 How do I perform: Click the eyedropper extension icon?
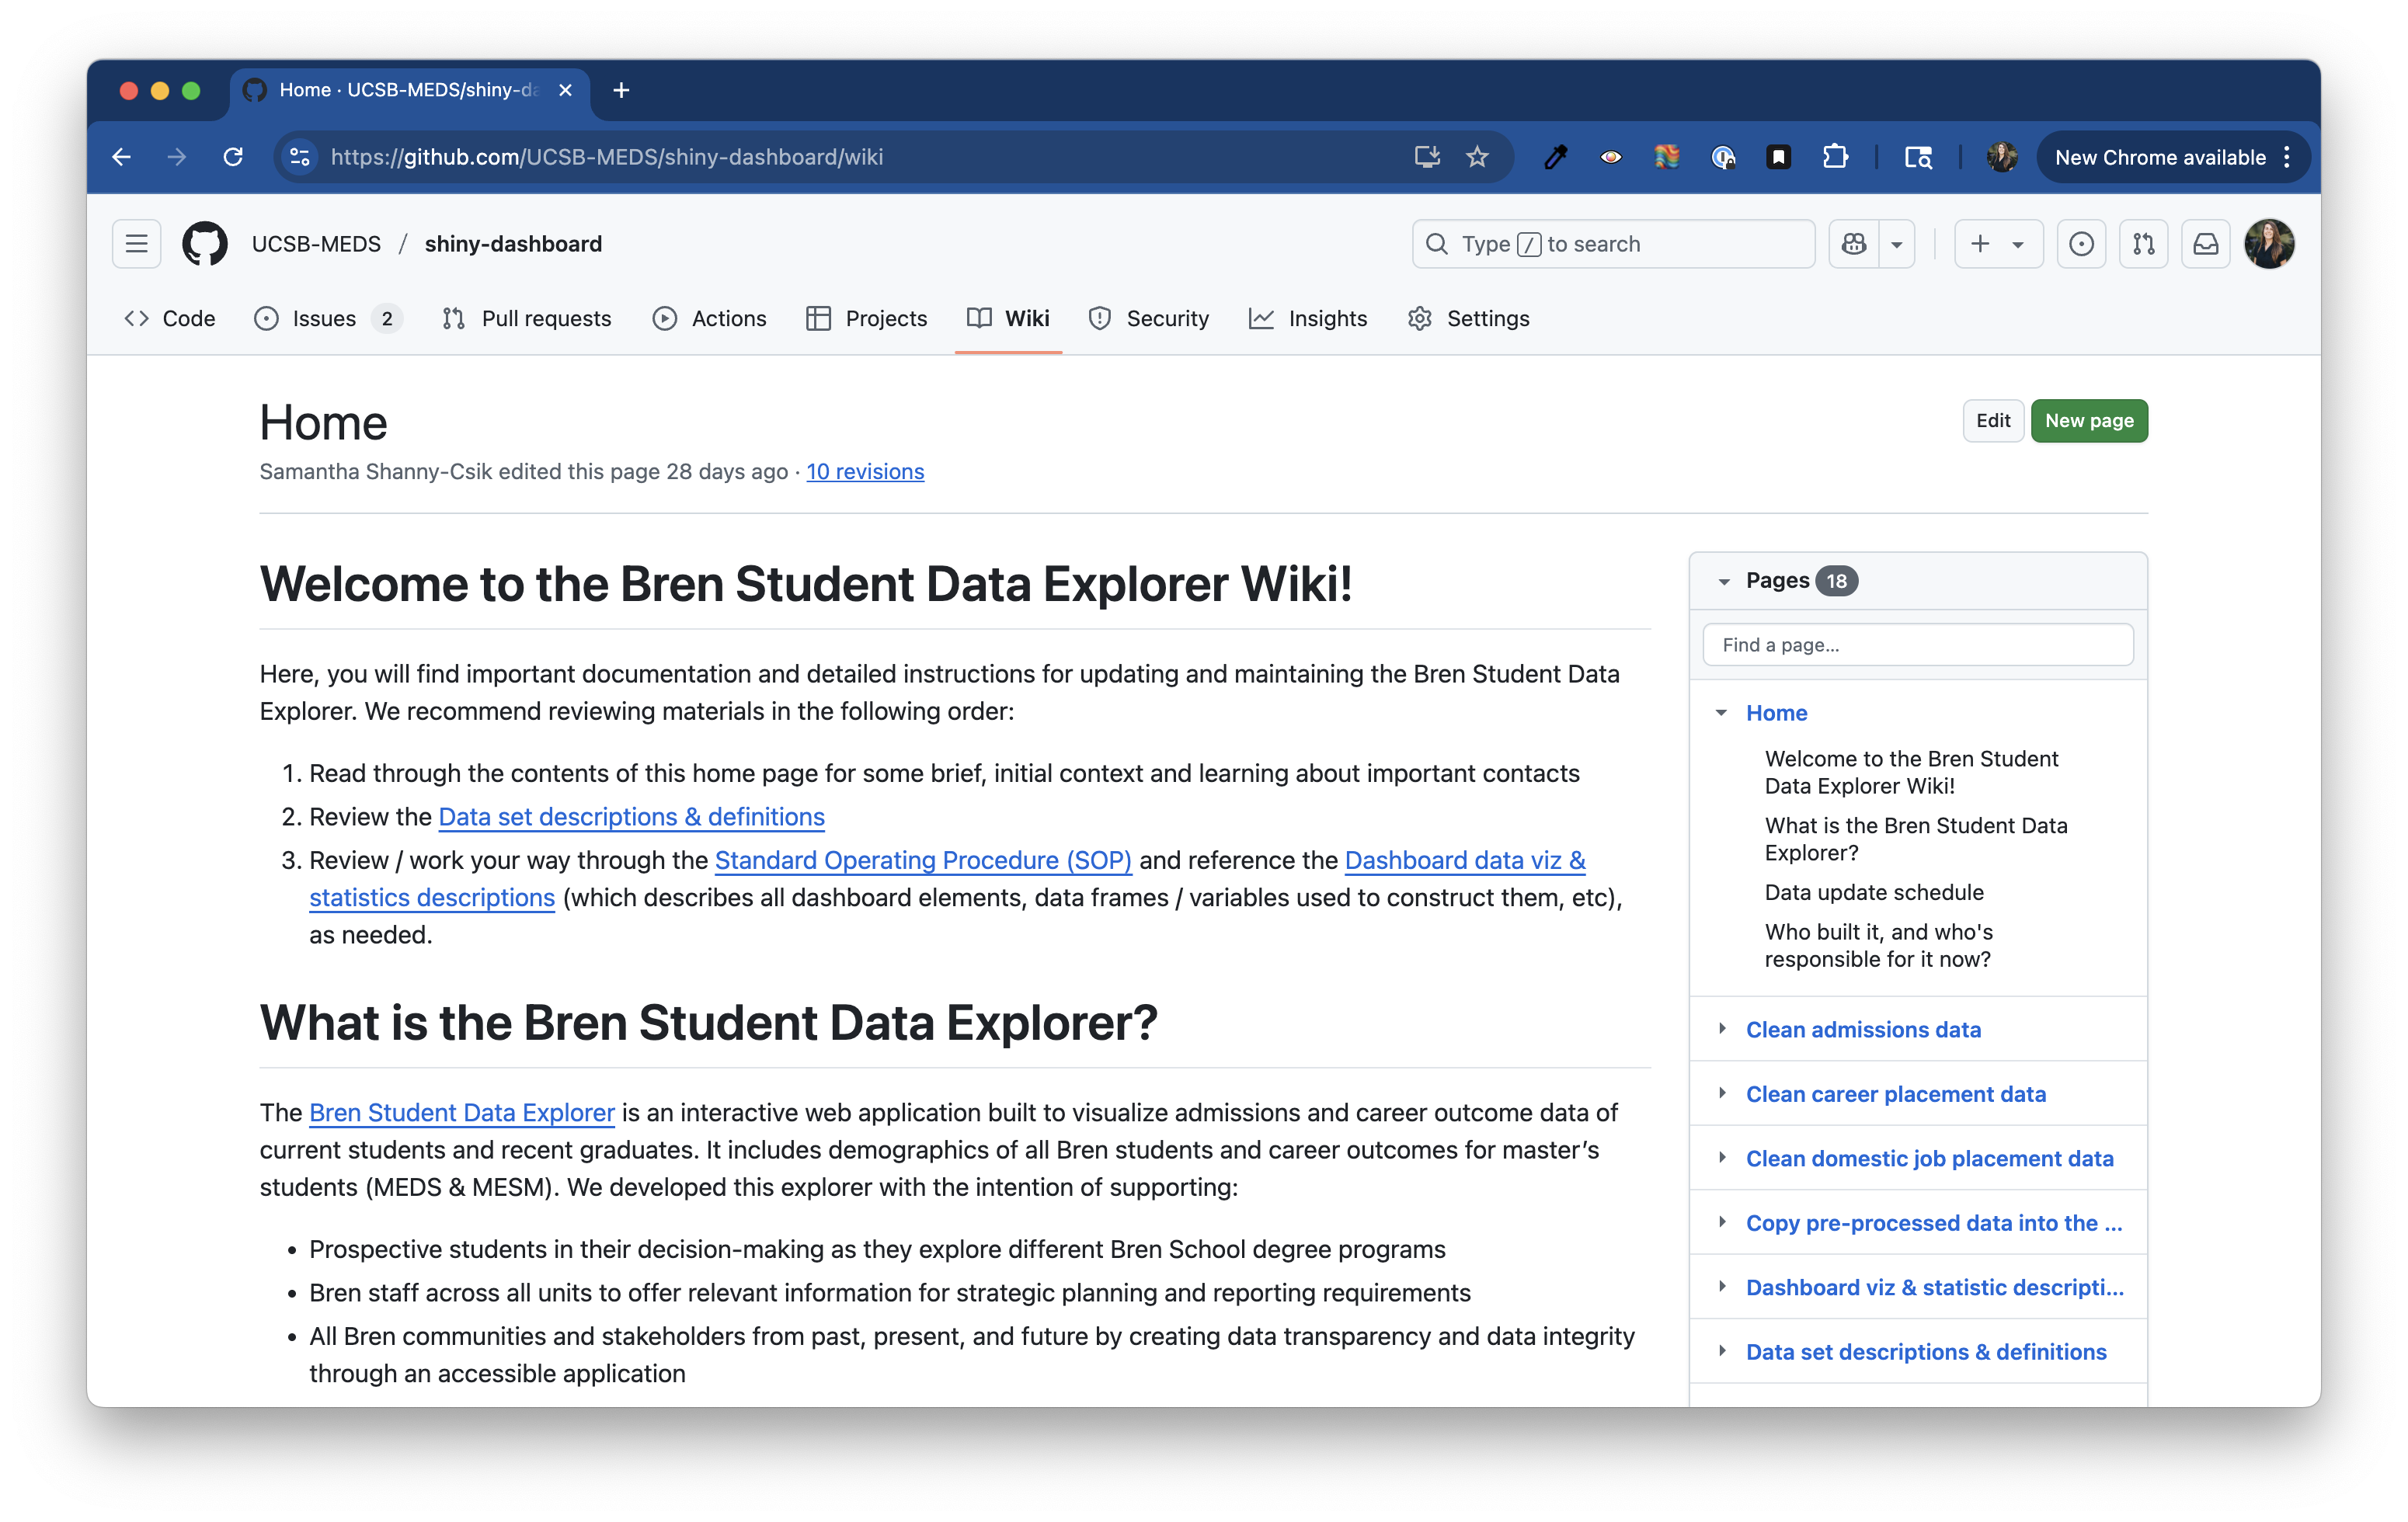(x=1555, y=157)
